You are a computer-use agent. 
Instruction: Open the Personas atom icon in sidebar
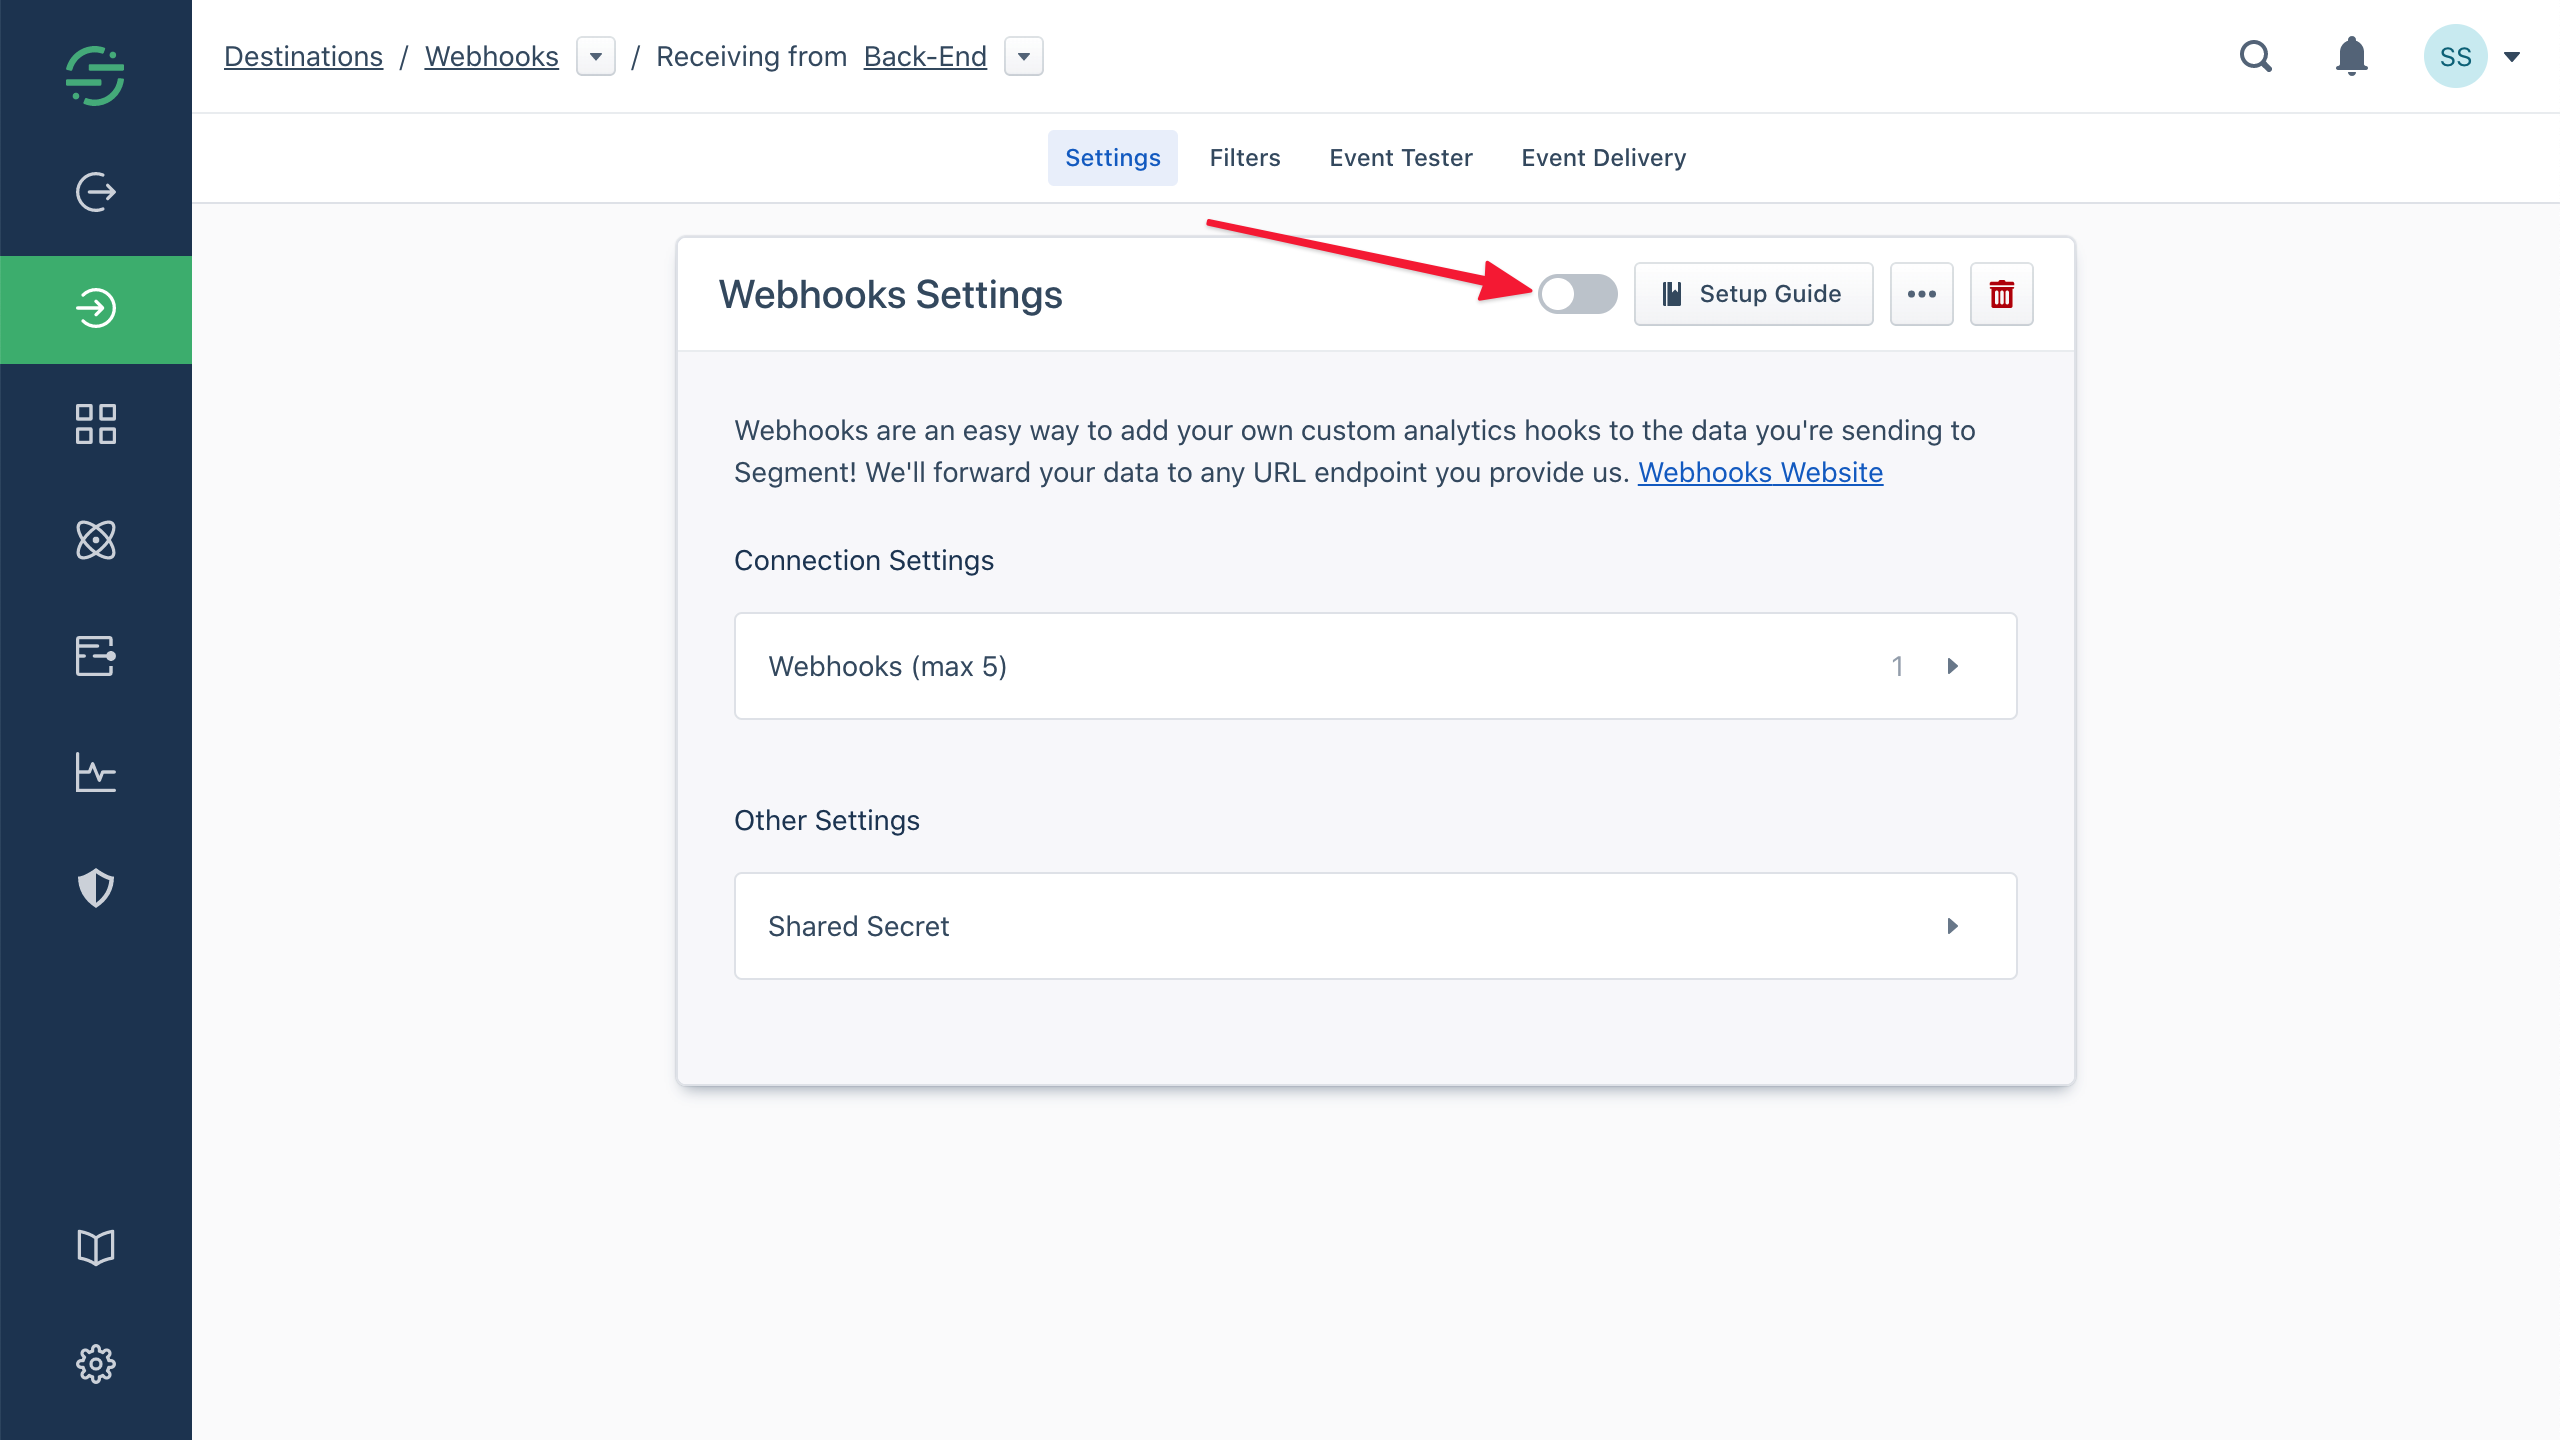(x=96, y=540)
